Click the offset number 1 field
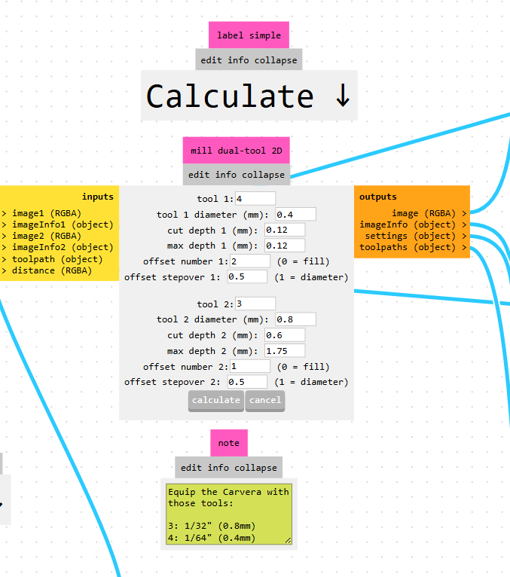510x577 pixels. coord(250,261)
